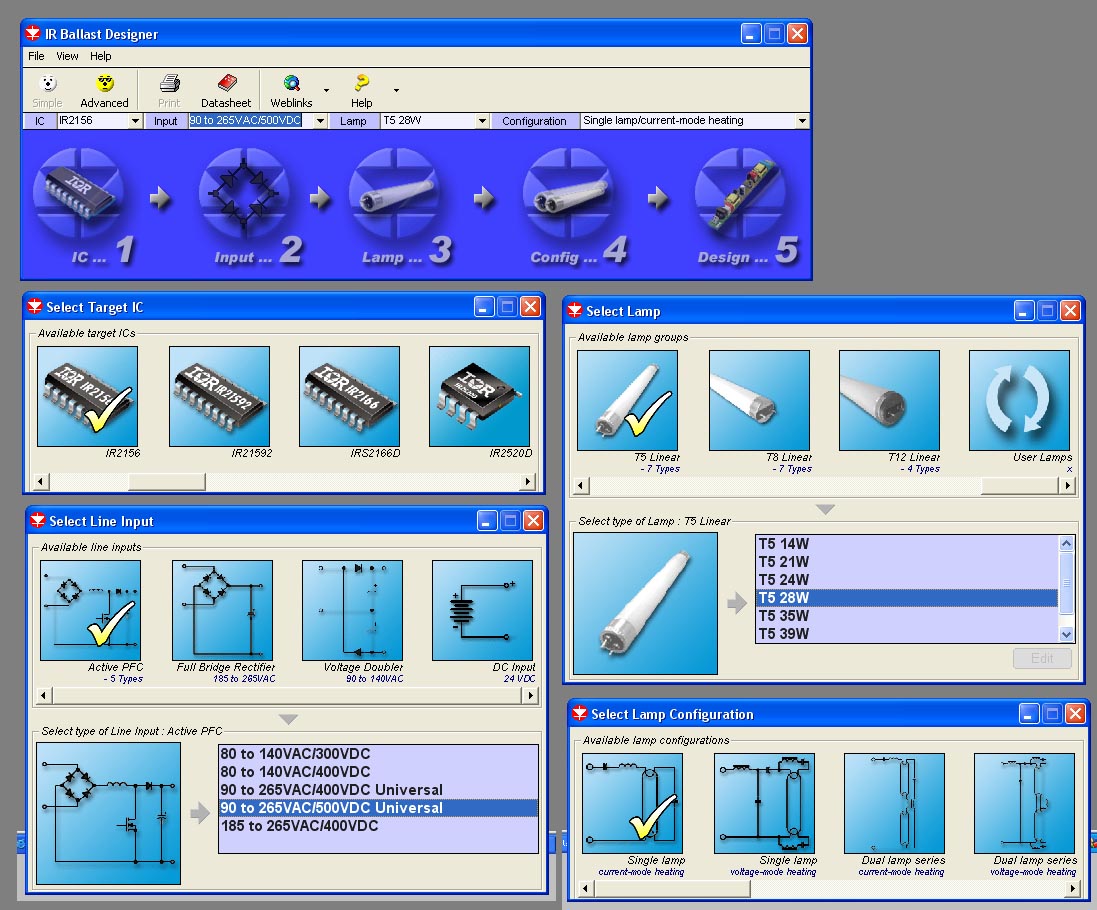This screenshot has width=1097, height=910.
Task: Choose the User Lamps group
Action: pos(1019,400)
